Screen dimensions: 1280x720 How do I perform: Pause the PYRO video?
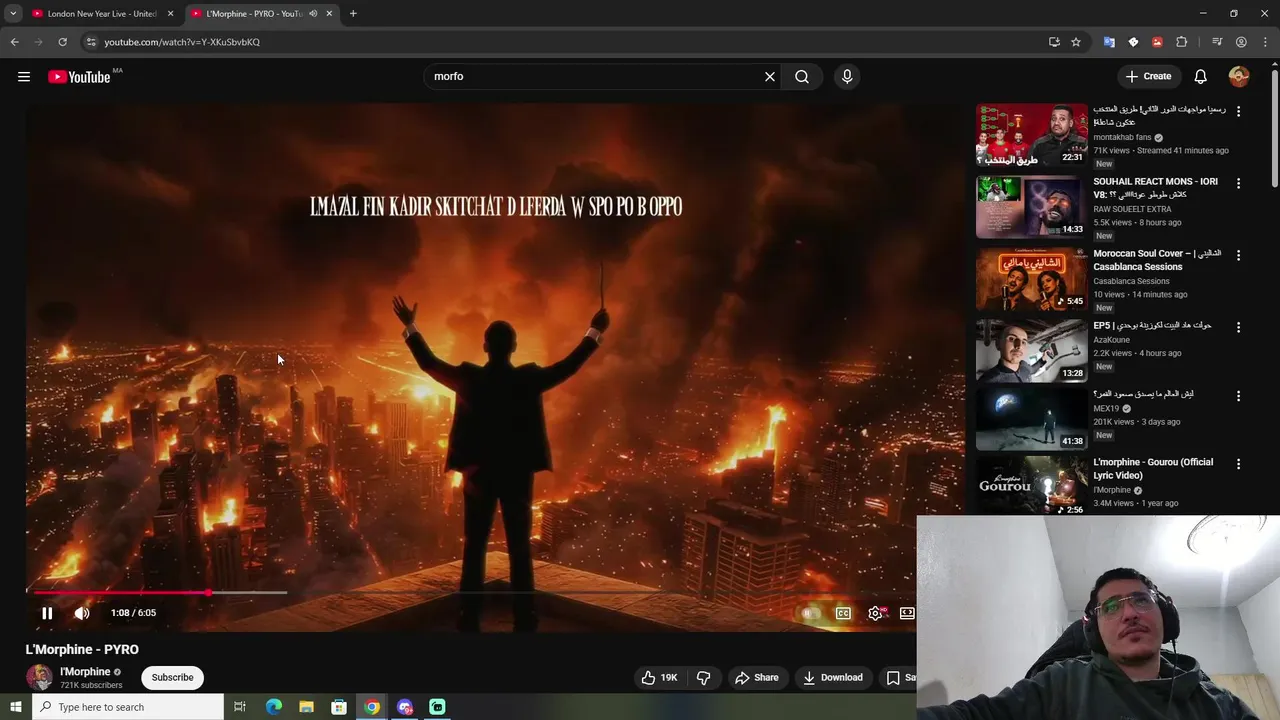point(47,613)
